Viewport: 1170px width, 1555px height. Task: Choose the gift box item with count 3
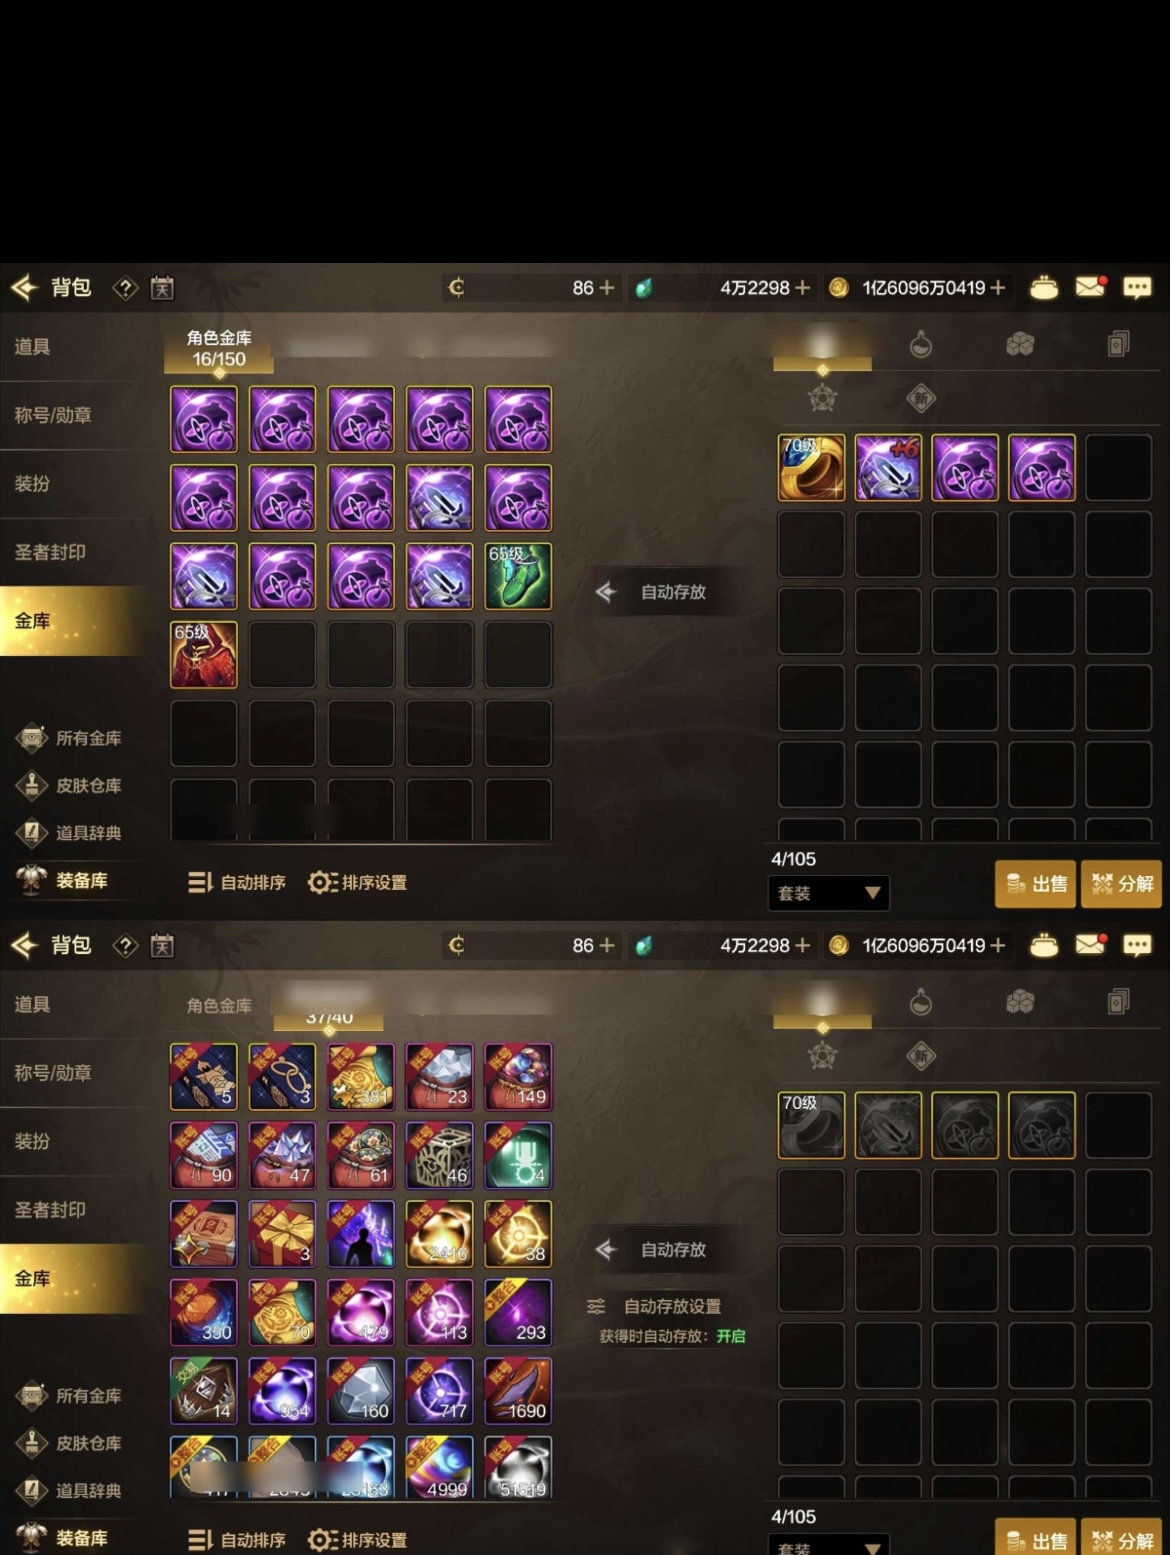[282, 1234]
